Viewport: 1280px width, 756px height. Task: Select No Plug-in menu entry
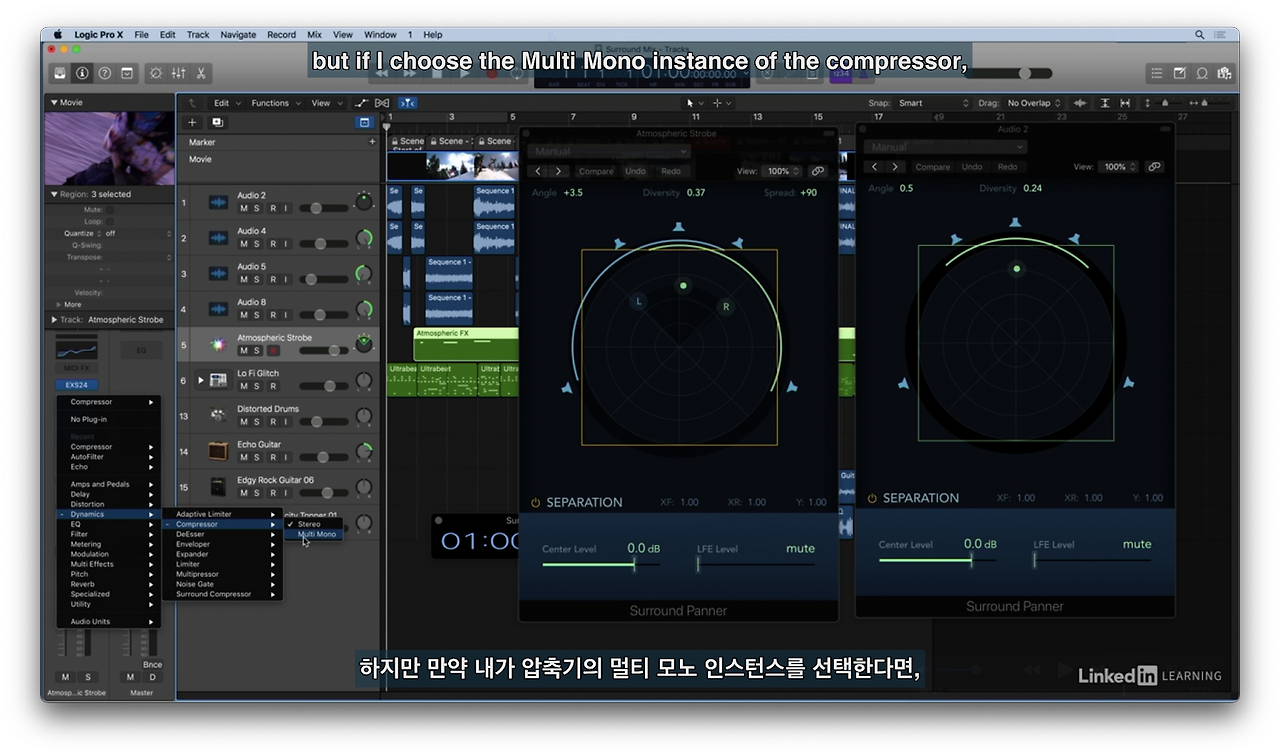click(x=108, y=419)
